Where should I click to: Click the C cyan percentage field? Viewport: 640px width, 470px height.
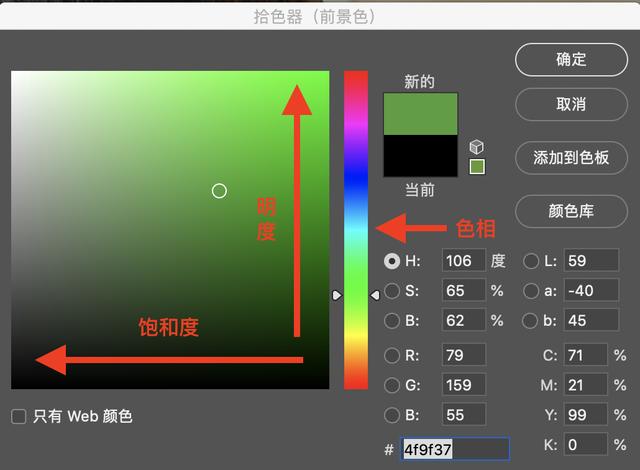tap(585, 355)
